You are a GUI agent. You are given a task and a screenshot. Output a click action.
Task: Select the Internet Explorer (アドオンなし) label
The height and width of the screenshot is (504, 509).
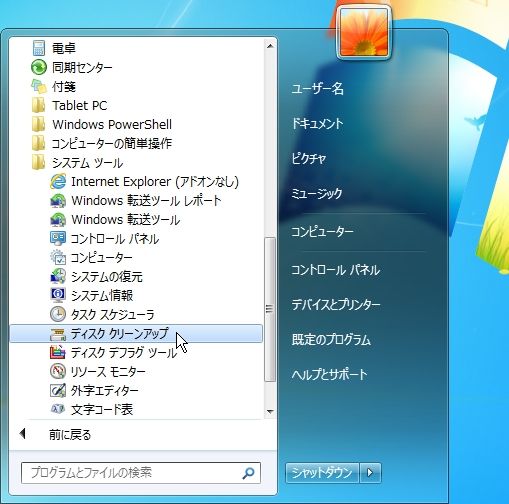pyautogui.click(x=155, y=182)
